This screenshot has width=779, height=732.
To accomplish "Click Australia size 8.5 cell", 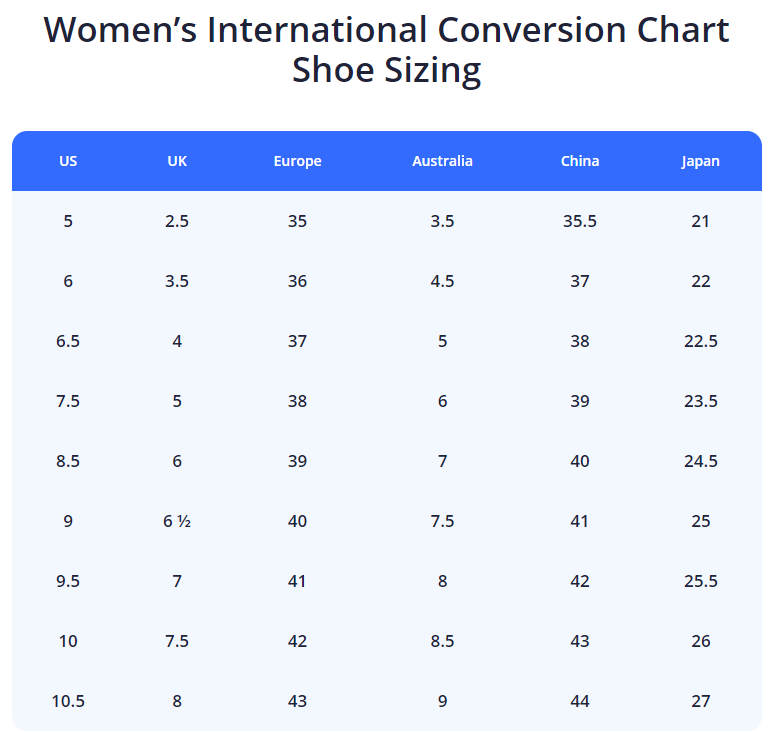I will [x=442, y=641].
